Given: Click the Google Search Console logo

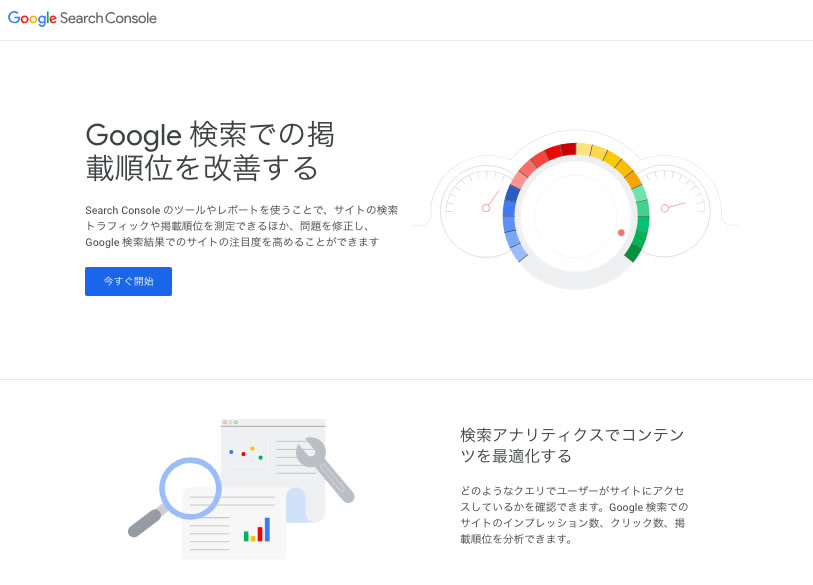Looking at the screenshot, I should [x=82, y=18].
